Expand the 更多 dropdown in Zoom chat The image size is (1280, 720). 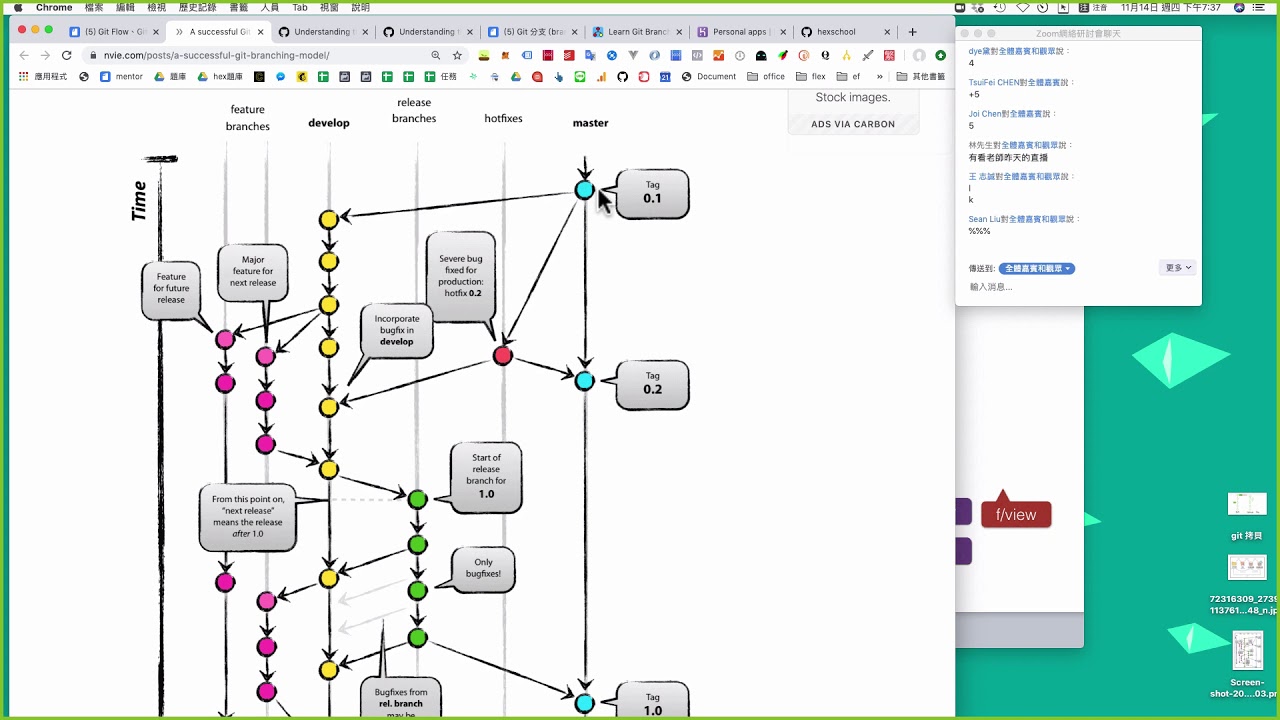click(1179, 268)
